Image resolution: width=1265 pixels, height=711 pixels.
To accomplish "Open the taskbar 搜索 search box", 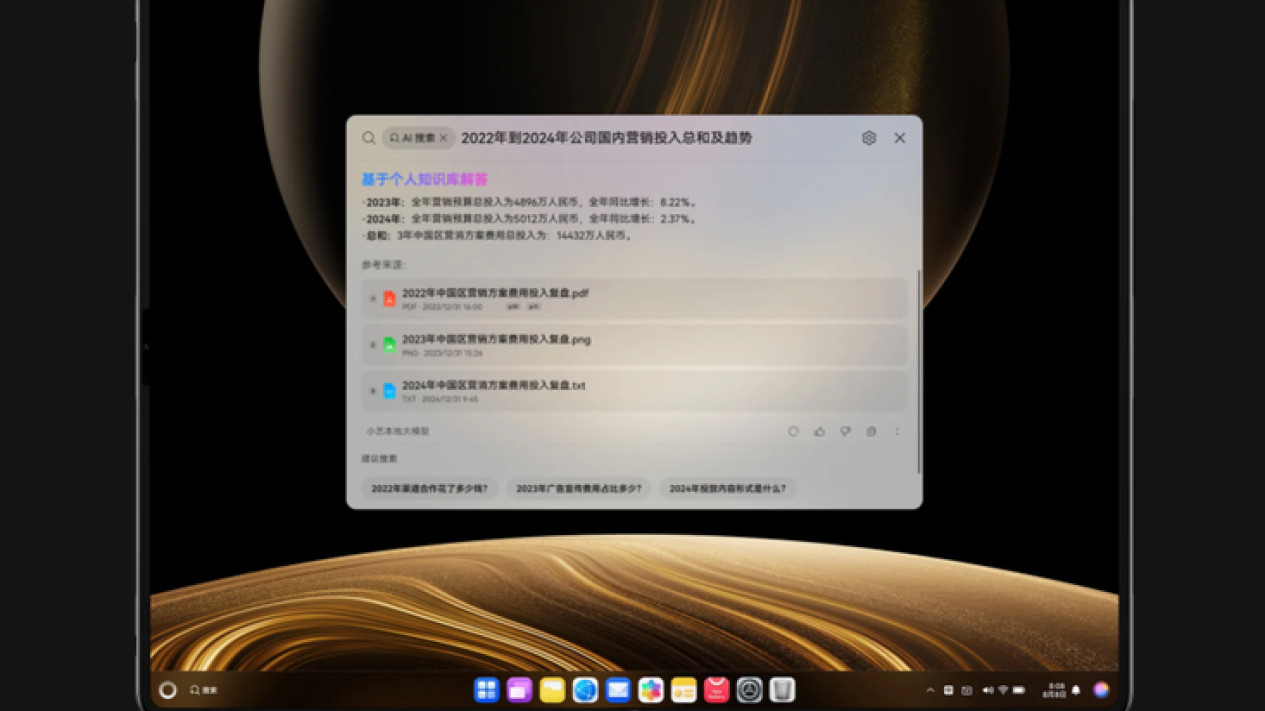I will click(x=204, y=690).
